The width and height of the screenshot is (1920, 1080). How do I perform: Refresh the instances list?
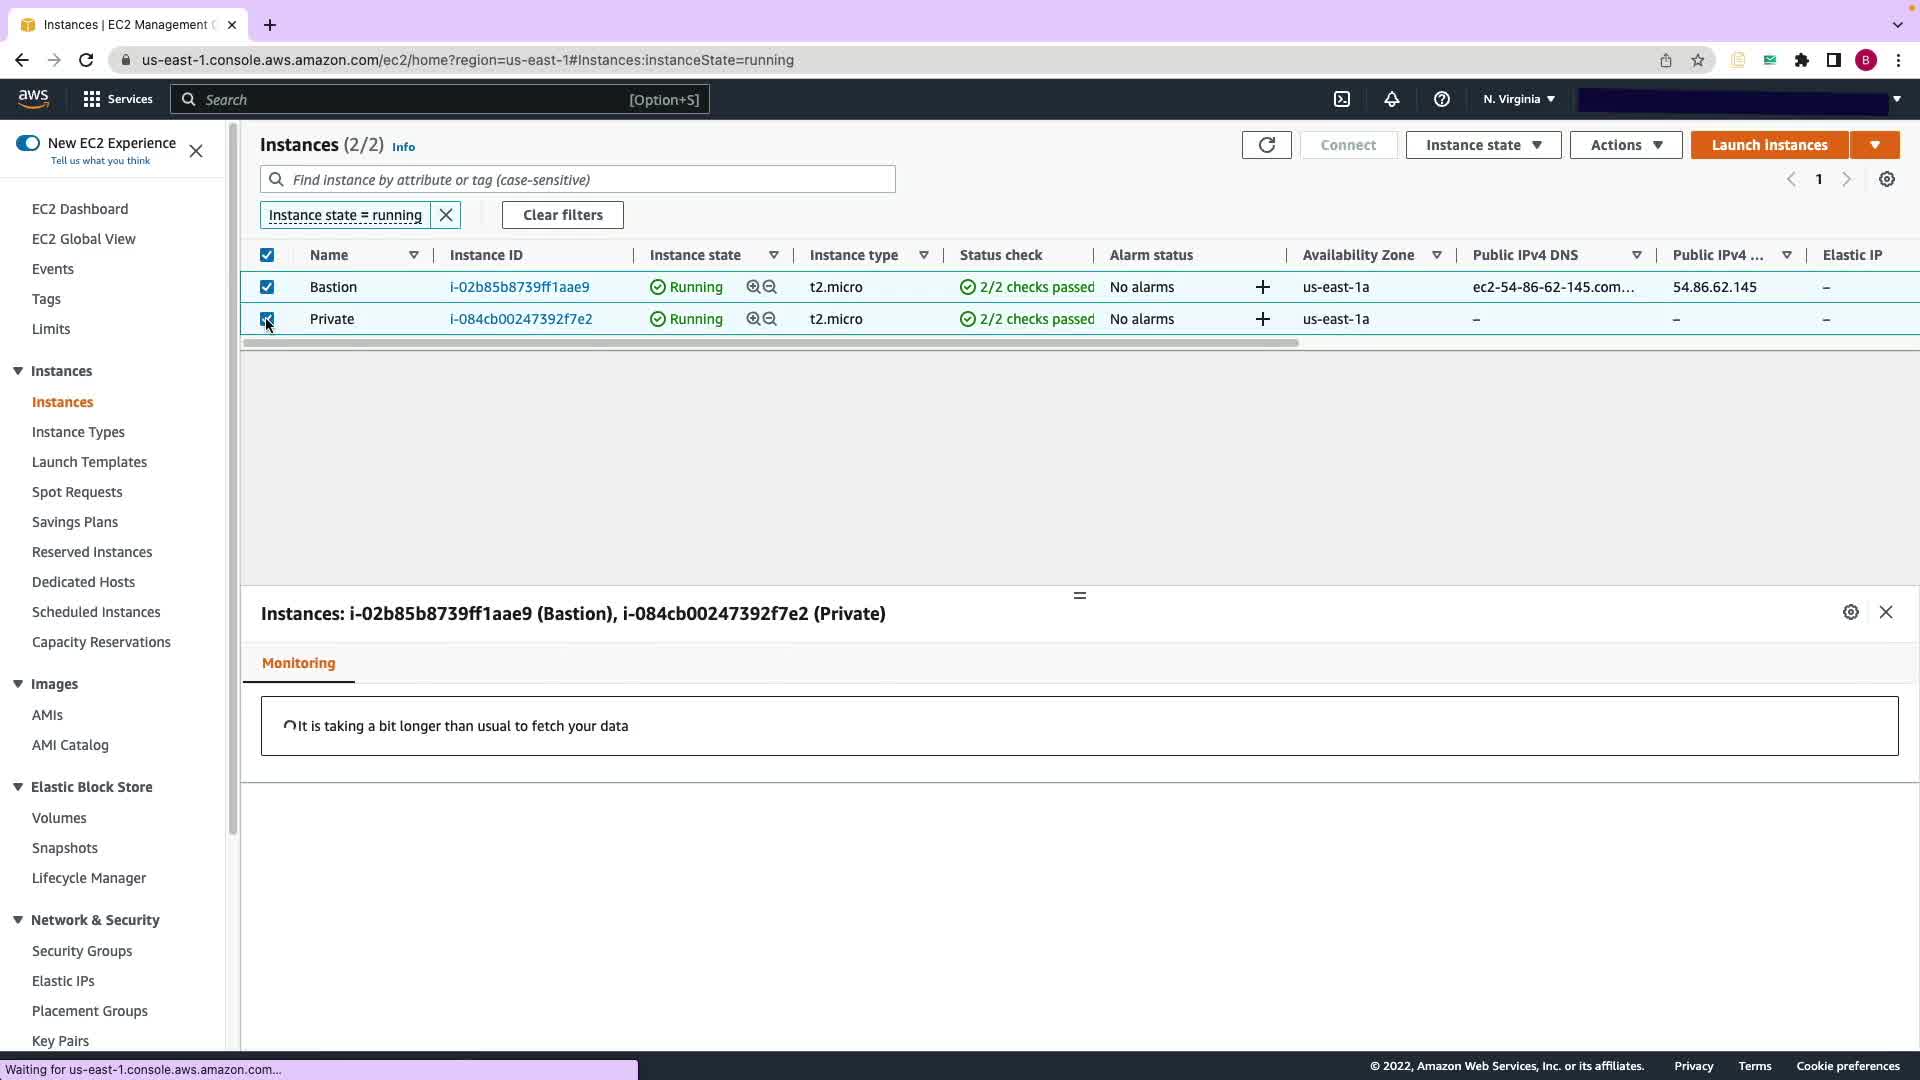point(1266,145)
